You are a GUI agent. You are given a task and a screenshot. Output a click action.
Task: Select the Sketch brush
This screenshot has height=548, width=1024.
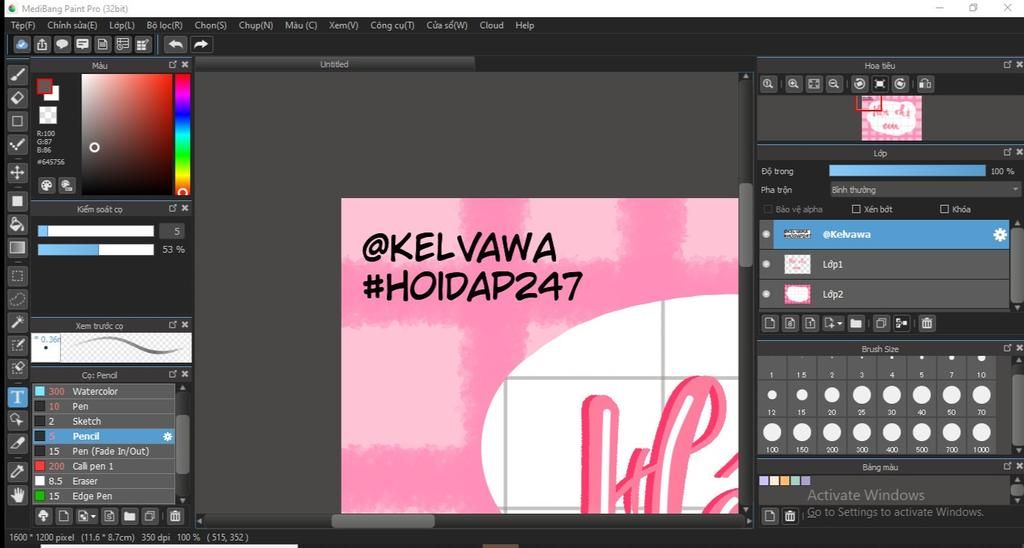pyautogui.click(x=104, y=421)
